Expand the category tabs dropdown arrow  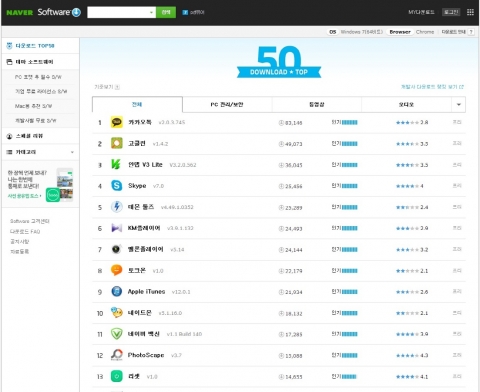459,105
